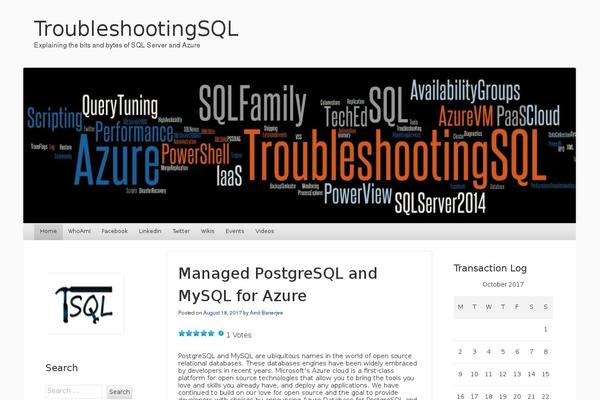
Task: Rate the post with the first star
Action: pos(182,333)
